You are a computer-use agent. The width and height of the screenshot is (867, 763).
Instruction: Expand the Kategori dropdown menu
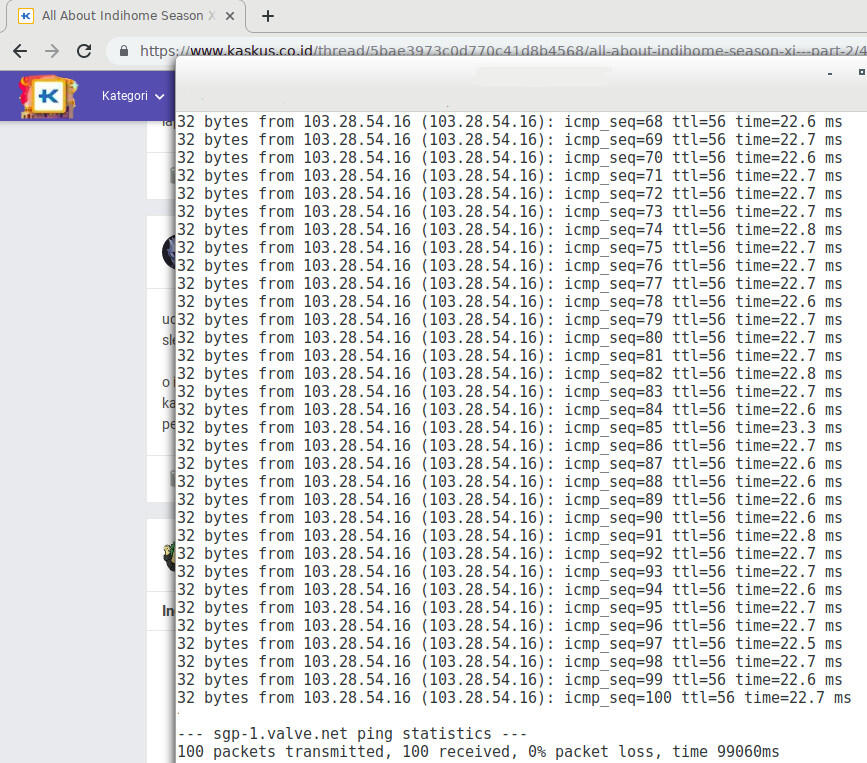[132, 96]
